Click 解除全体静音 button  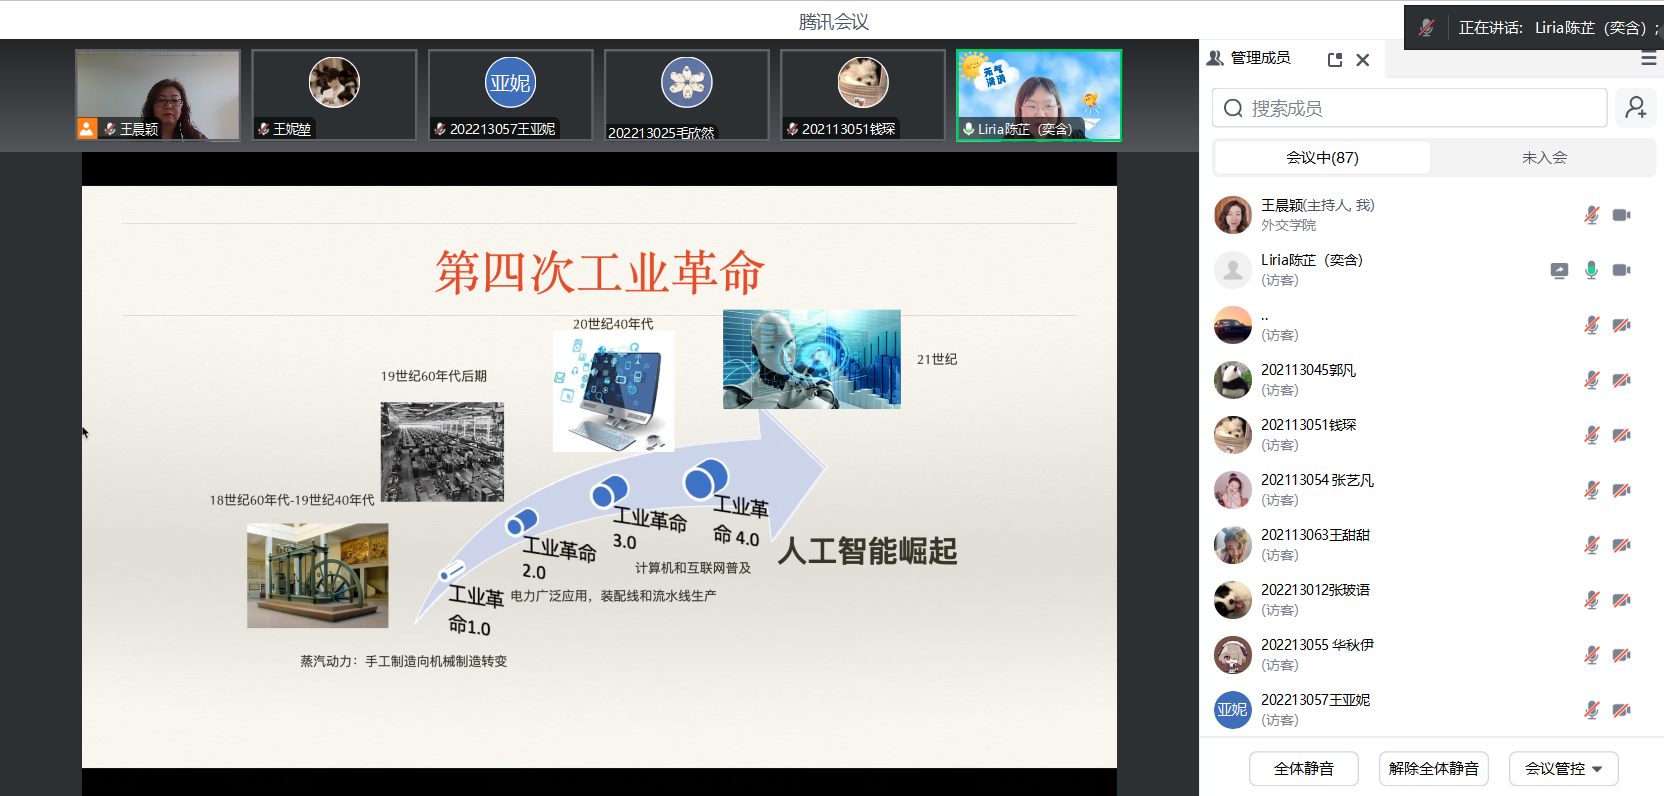point(1433,768)
